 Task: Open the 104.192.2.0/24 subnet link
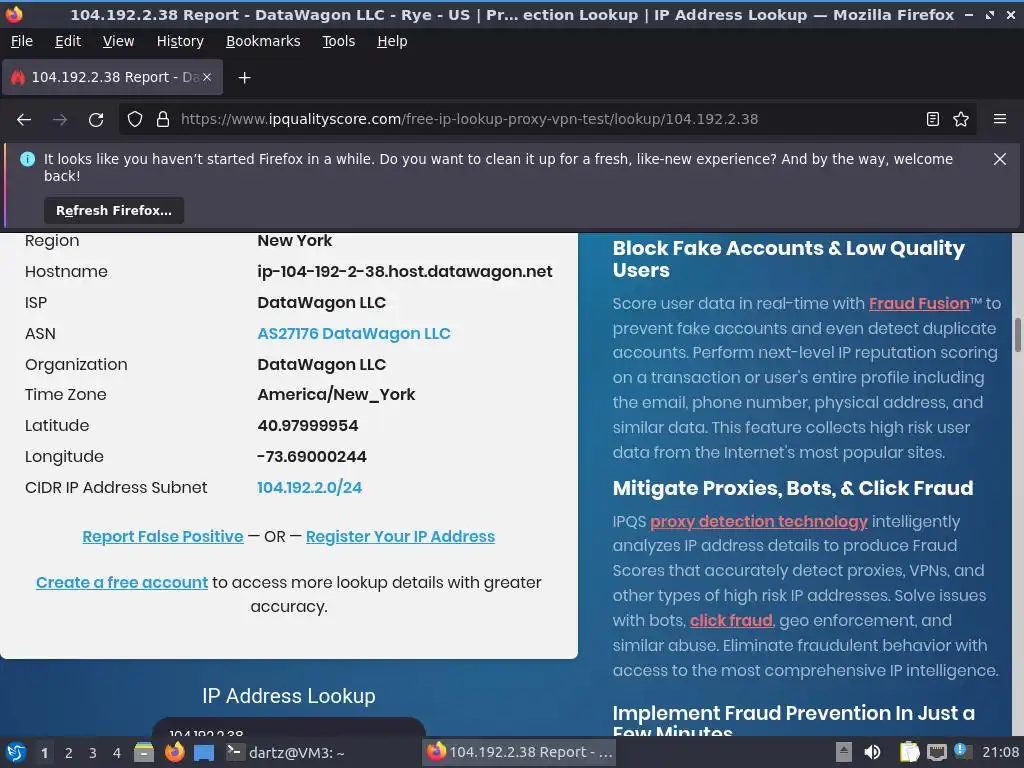309,488
